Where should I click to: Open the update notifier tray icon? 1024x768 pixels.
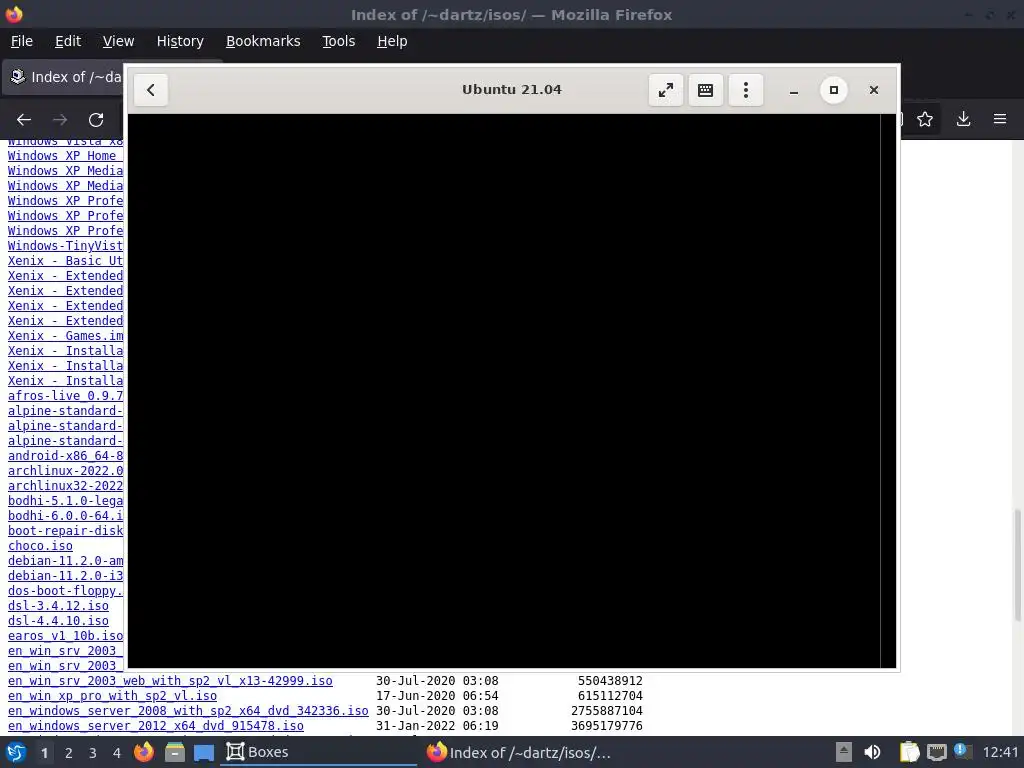(962, 751)
